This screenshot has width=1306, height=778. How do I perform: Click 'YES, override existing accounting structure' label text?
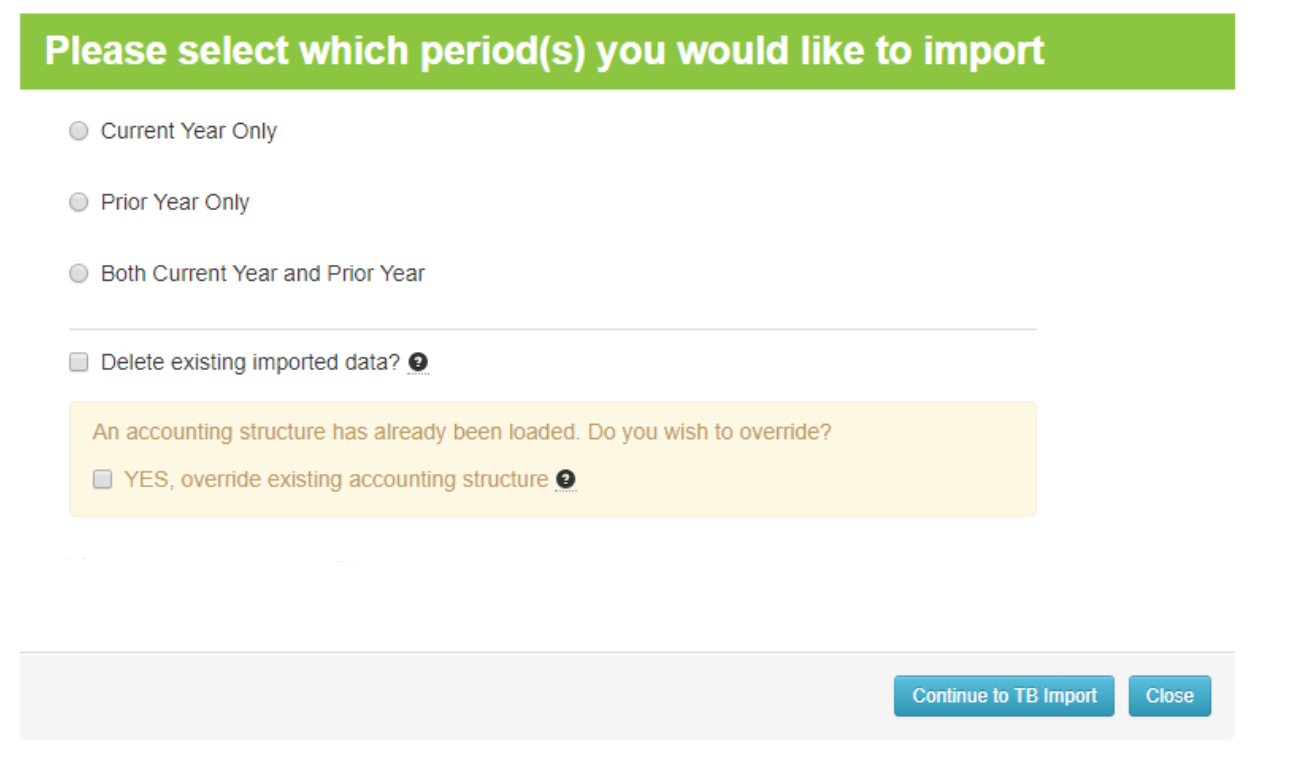(x=336, y=480)
